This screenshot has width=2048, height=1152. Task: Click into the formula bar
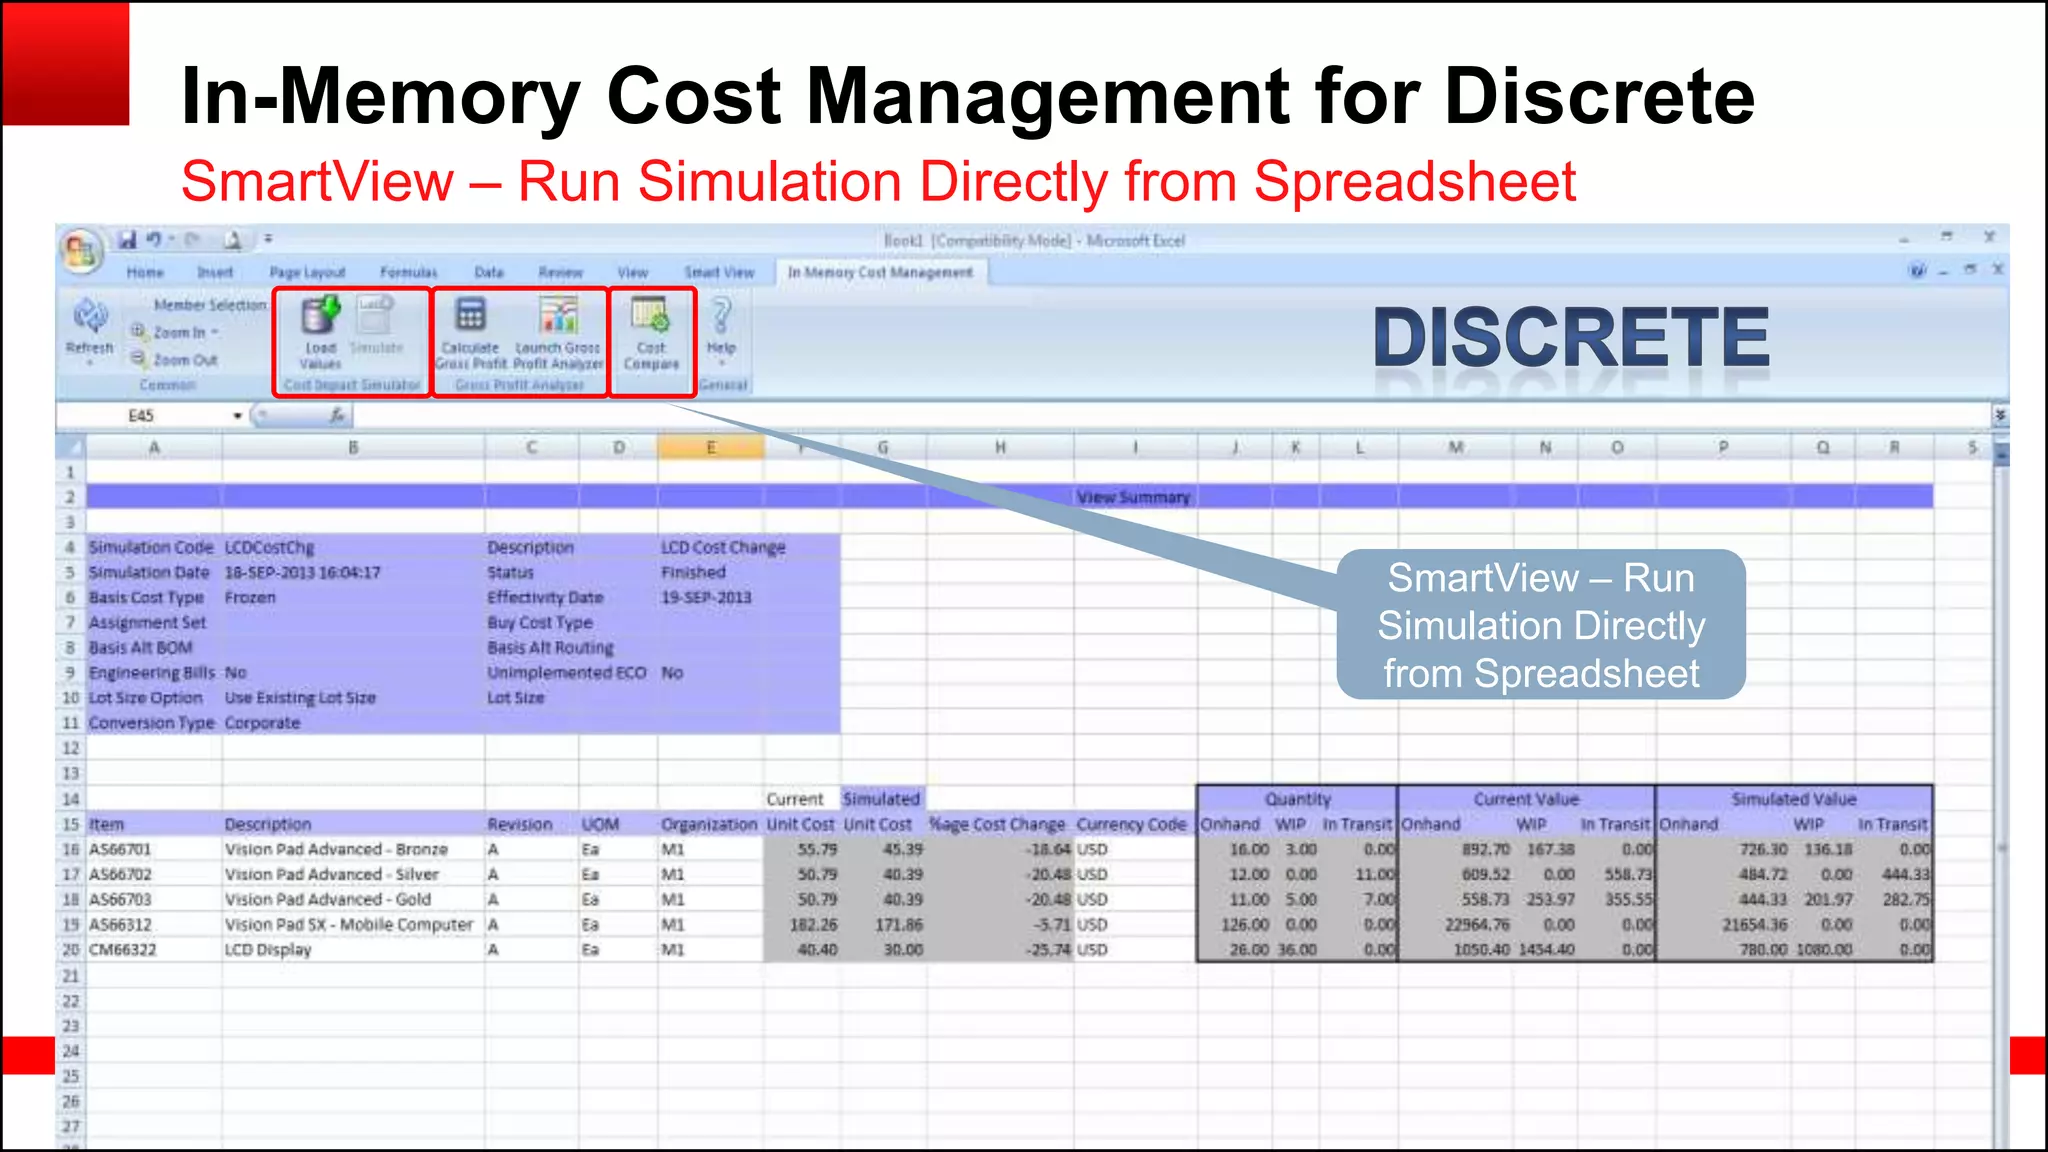pyautogui.click(x=1170, y=415)
